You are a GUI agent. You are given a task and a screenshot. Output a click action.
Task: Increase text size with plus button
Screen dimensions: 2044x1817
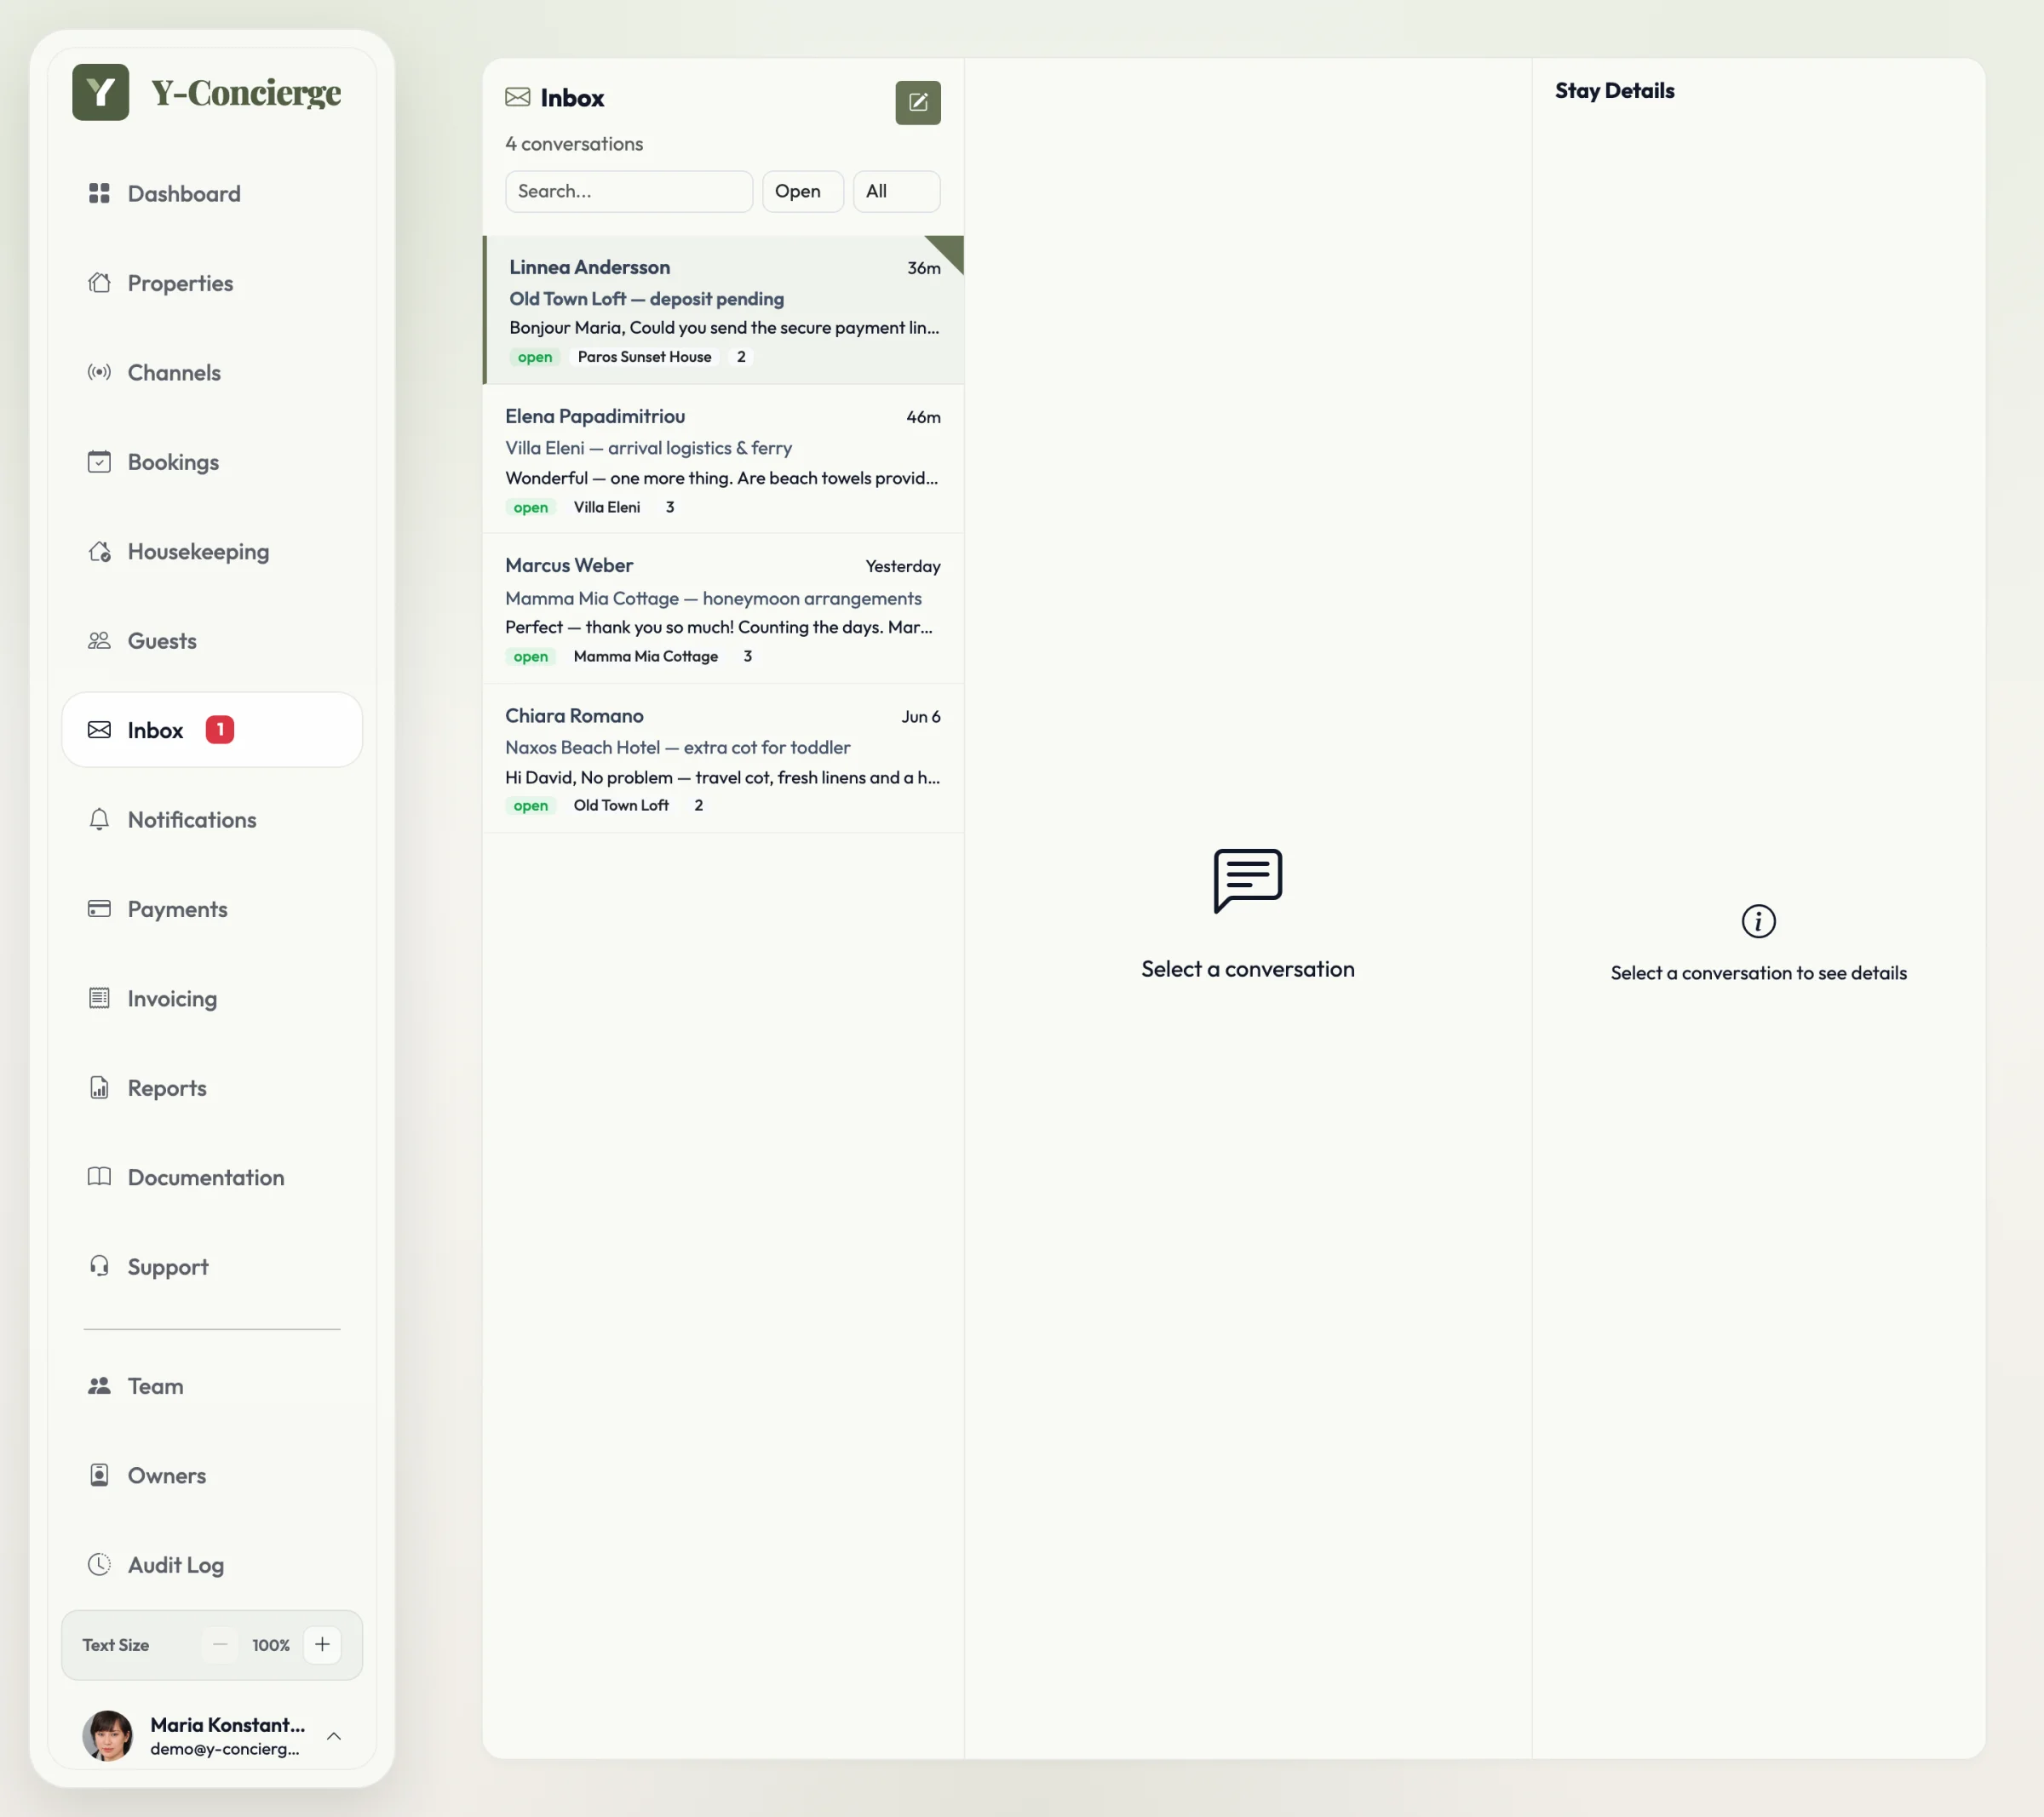coord(322,1645)
